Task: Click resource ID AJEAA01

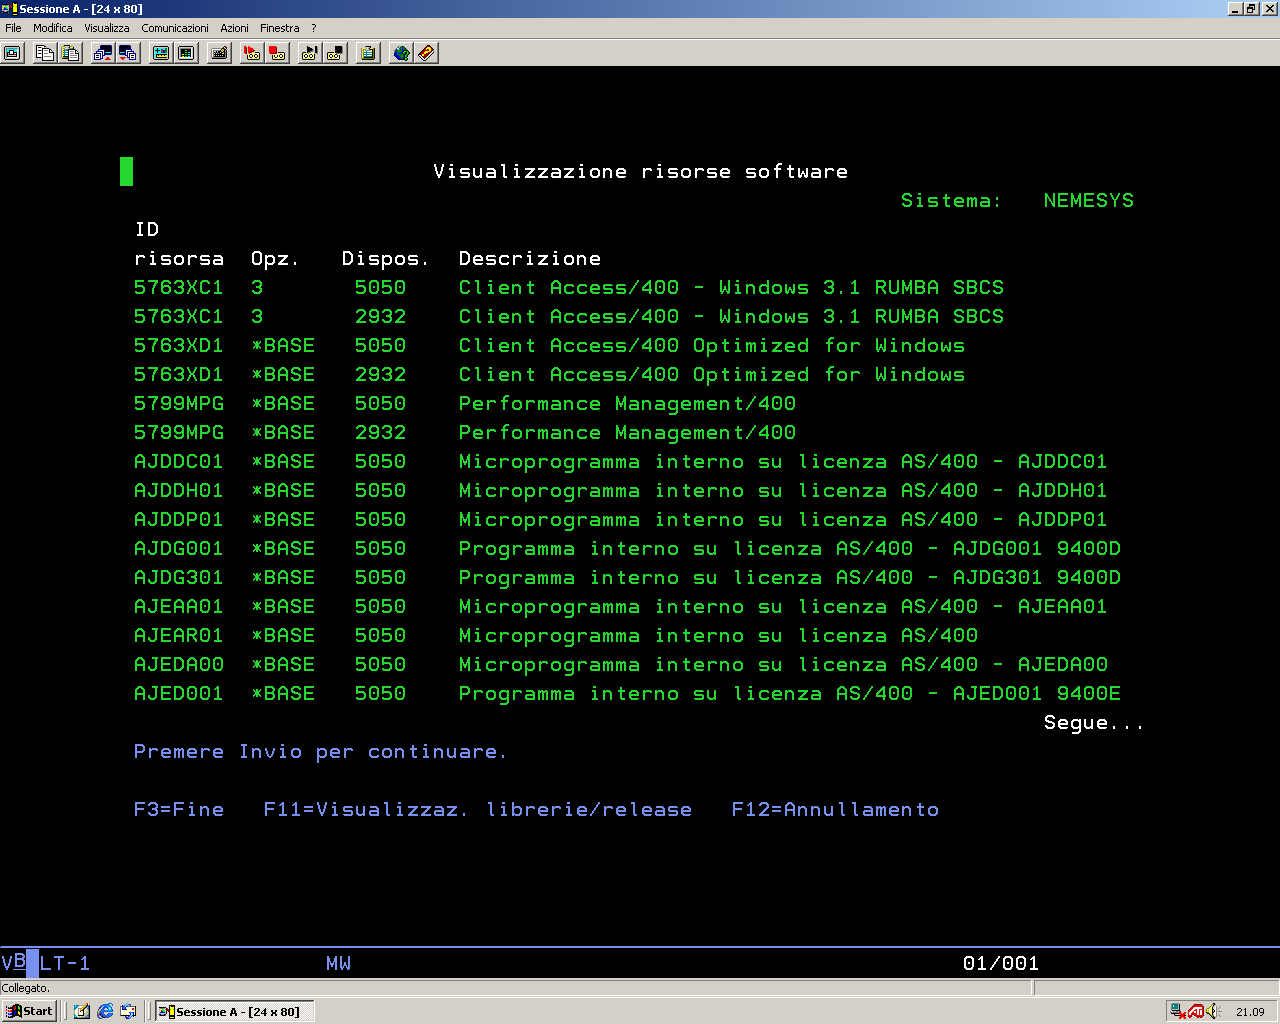Action: [x=179, y=606]
